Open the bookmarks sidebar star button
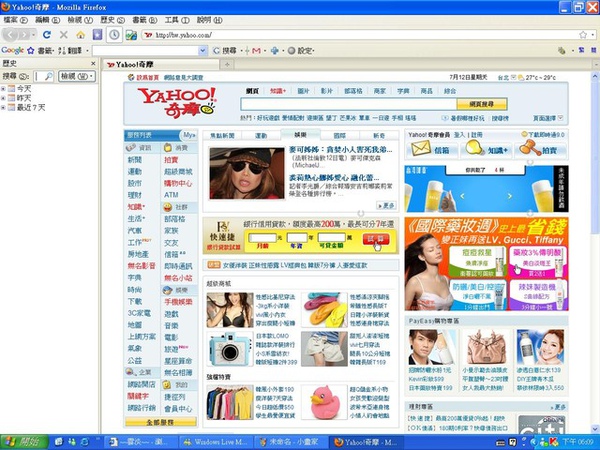The width and height of the screenshot is (600, 450). (98, 35)
